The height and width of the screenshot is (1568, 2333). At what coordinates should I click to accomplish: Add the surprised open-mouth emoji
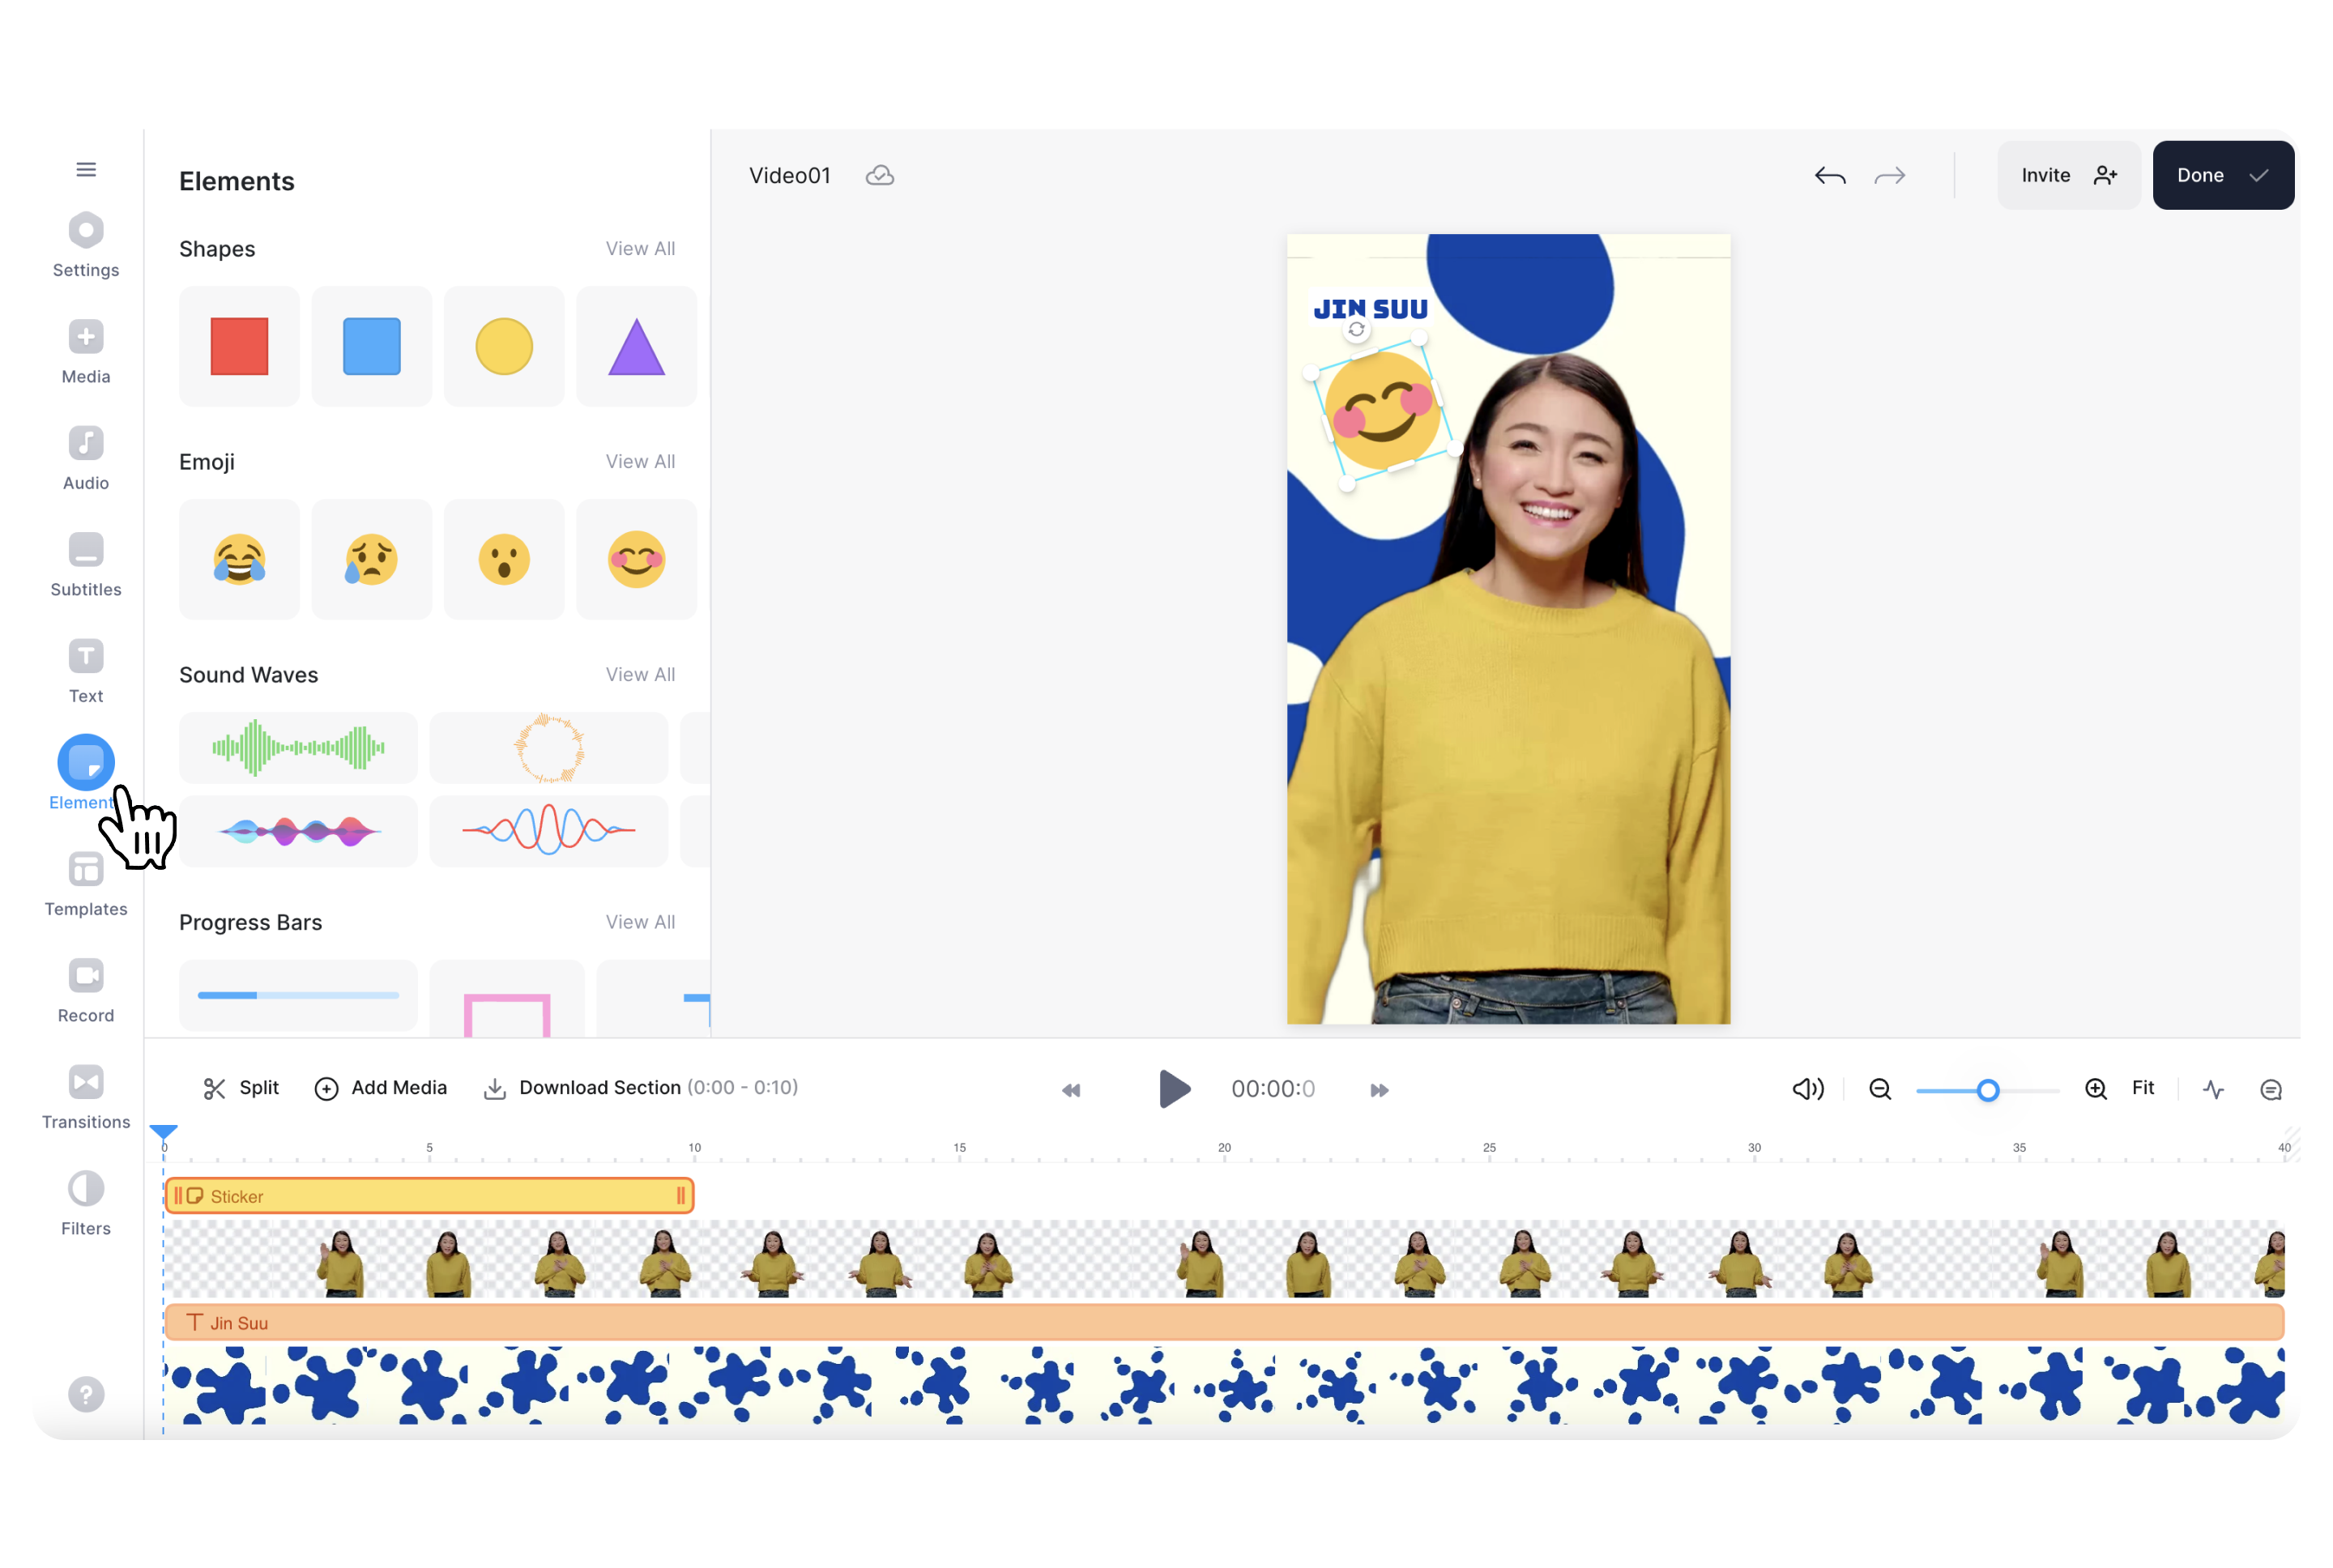click(504, 559)
